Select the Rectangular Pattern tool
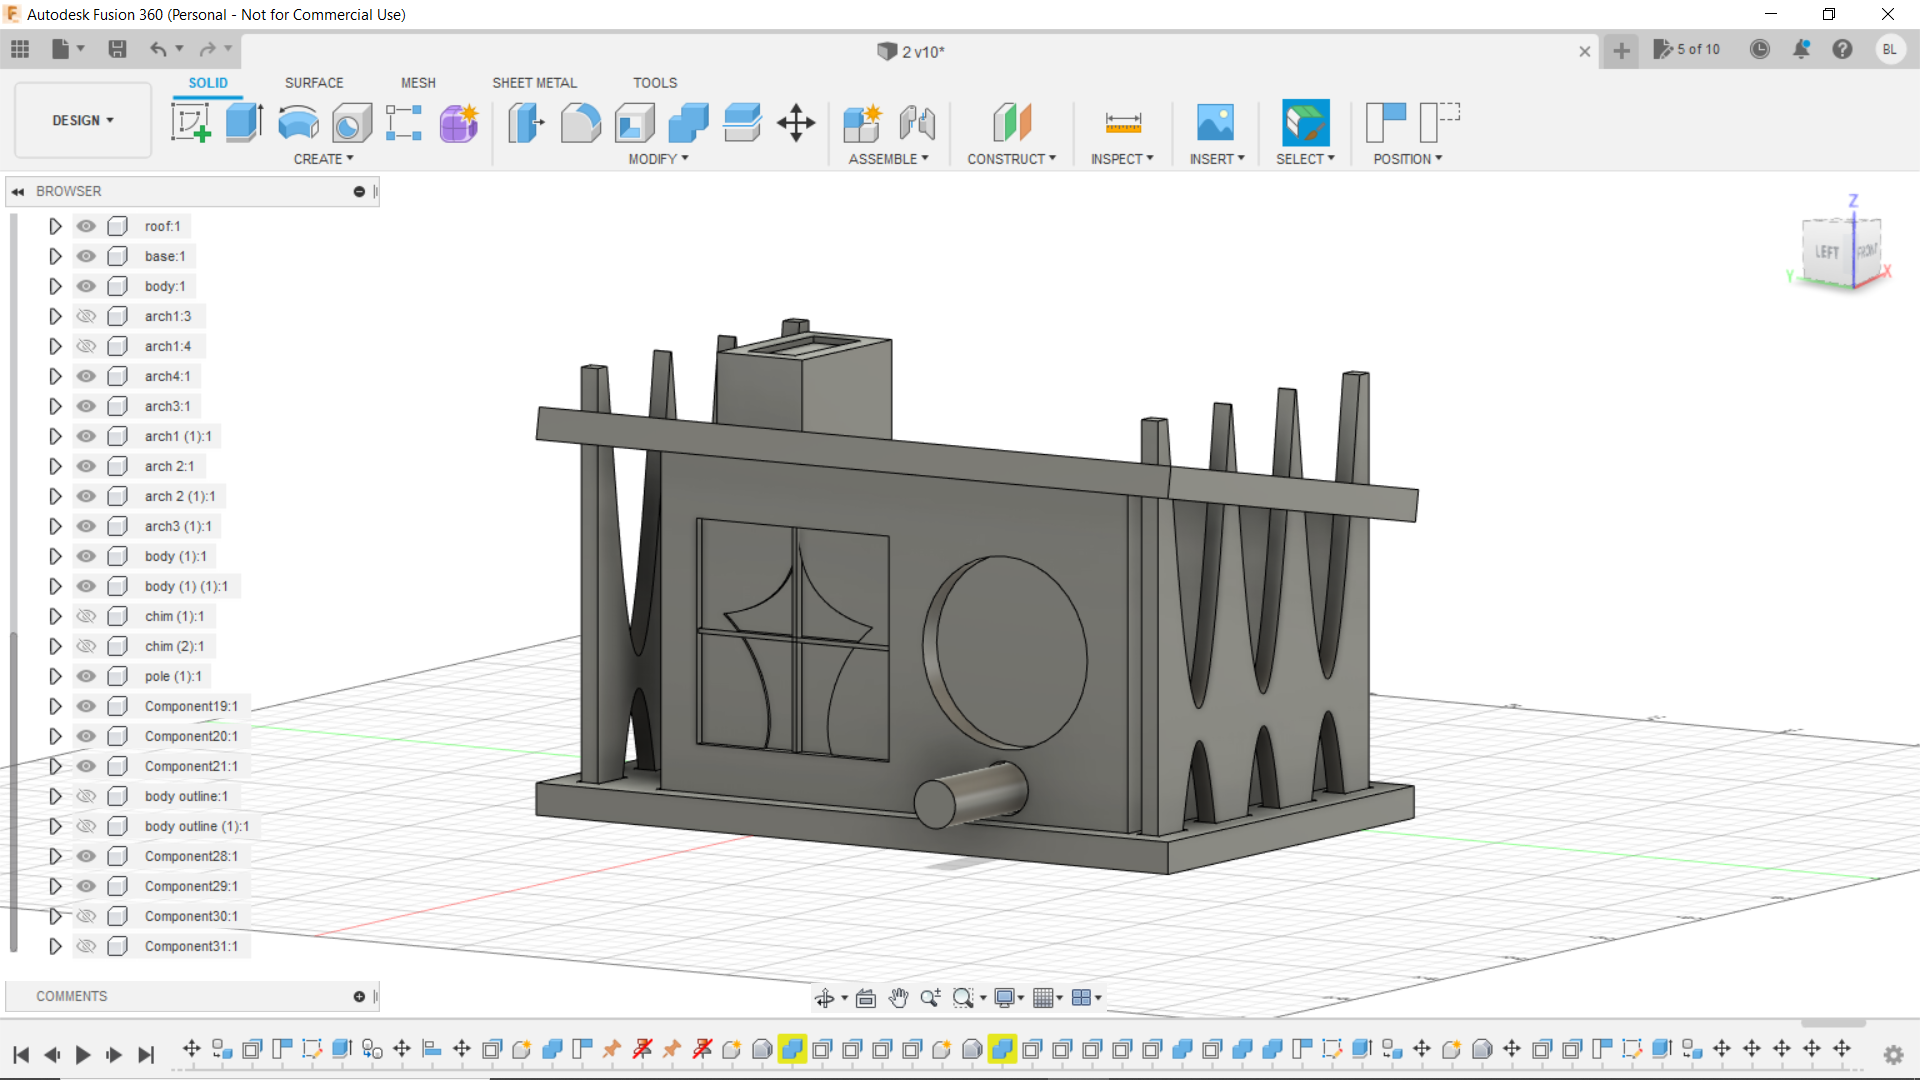 click(405, 123)
